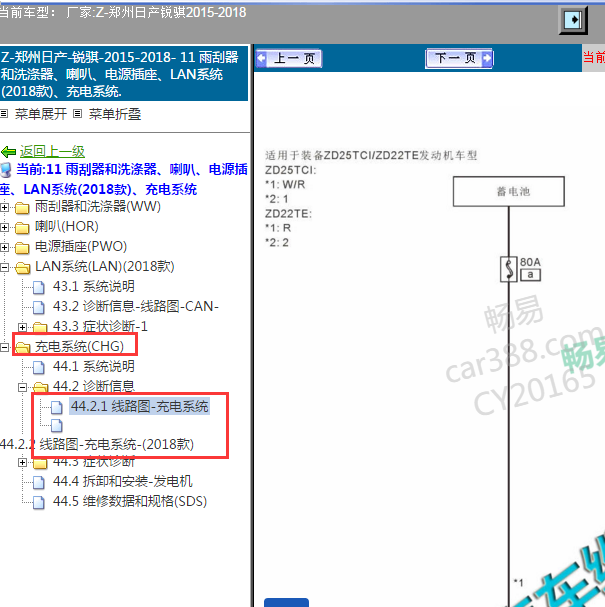Click open-folder icon of LAN系统(LAN)

pyautogui.click(x=23, y=268)
